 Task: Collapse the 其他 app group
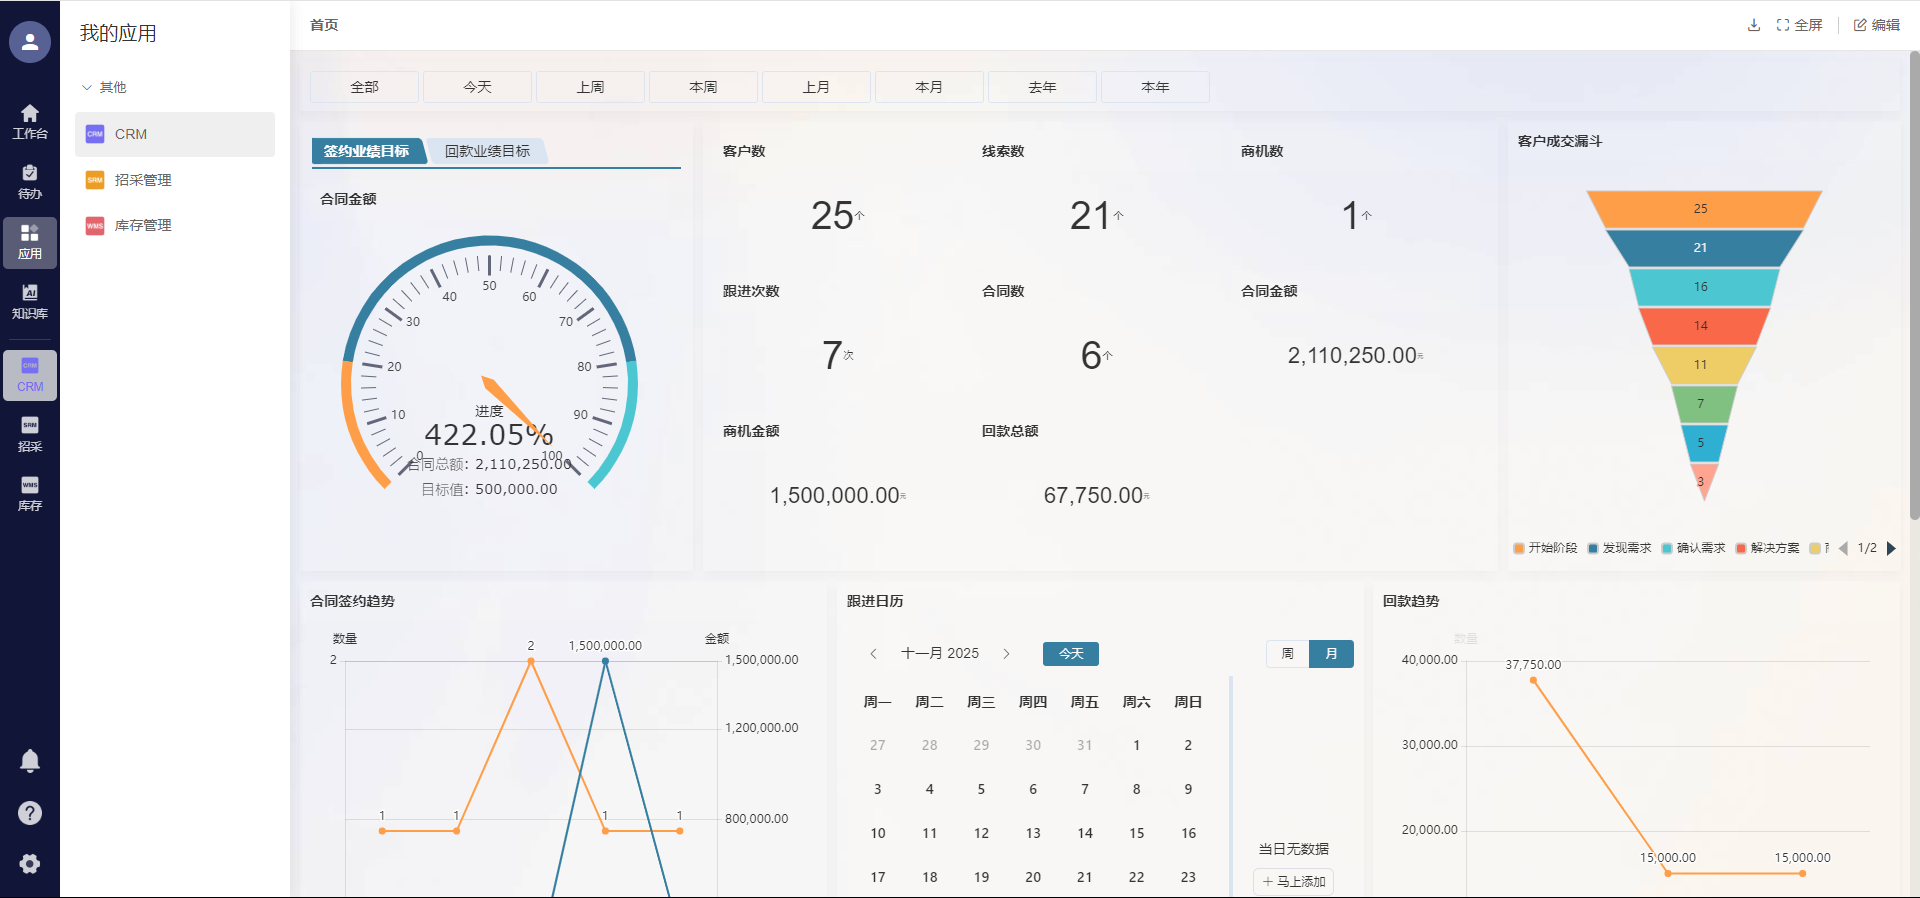[x=87, y=87]
